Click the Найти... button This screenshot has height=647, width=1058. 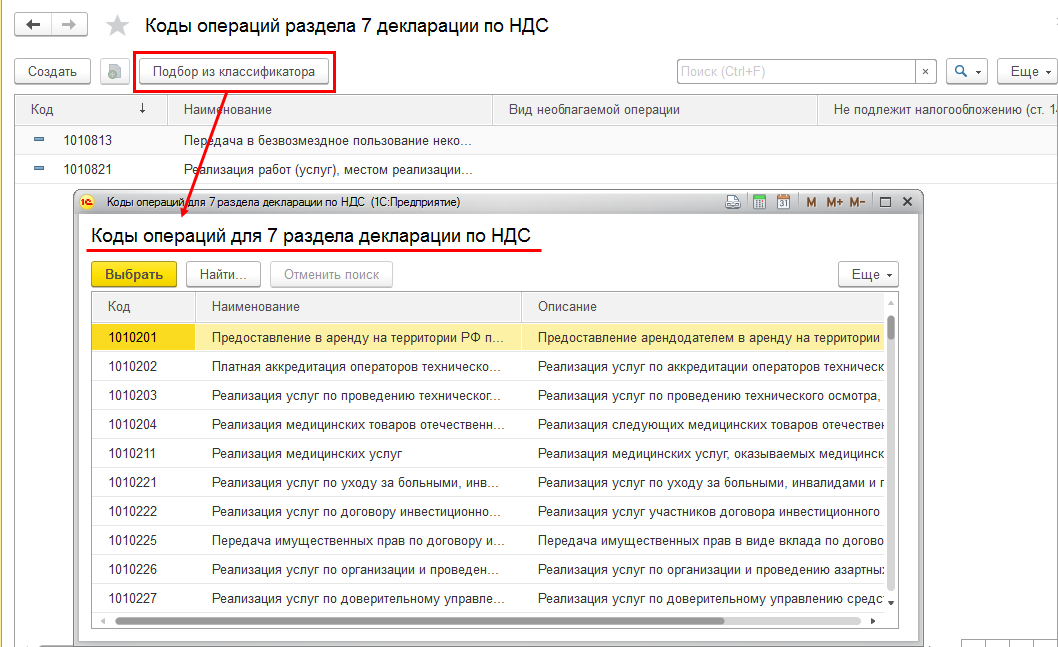tap(223, 275)
